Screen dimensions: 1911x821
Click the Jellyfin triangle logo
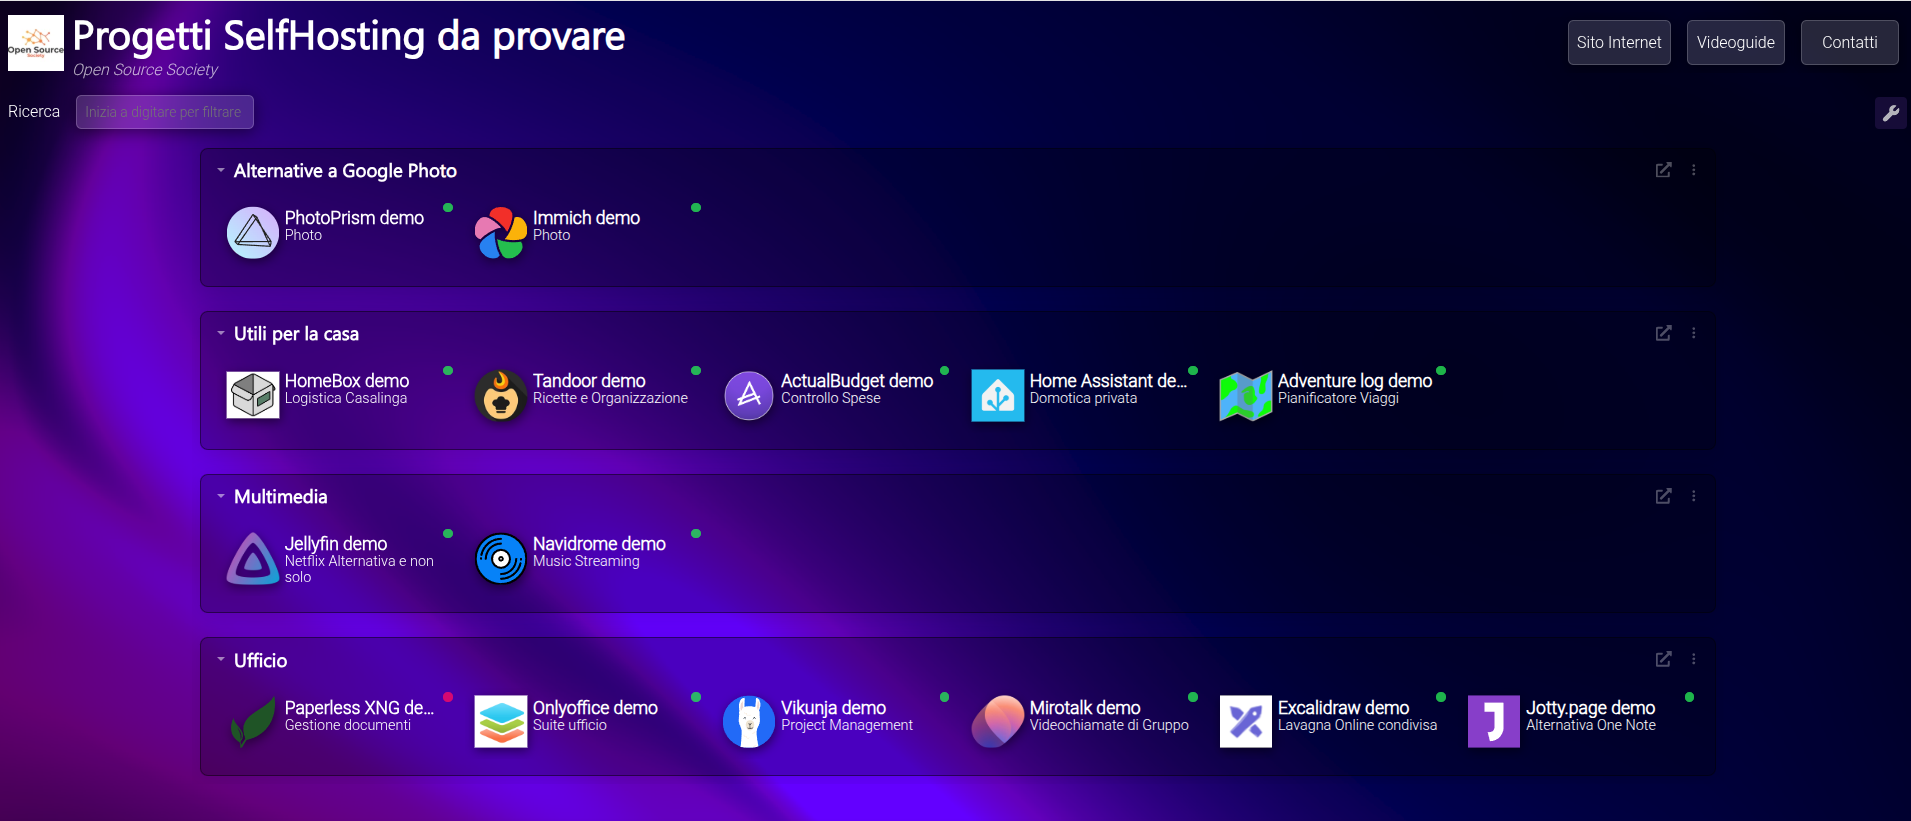click(x=253, y=559)
